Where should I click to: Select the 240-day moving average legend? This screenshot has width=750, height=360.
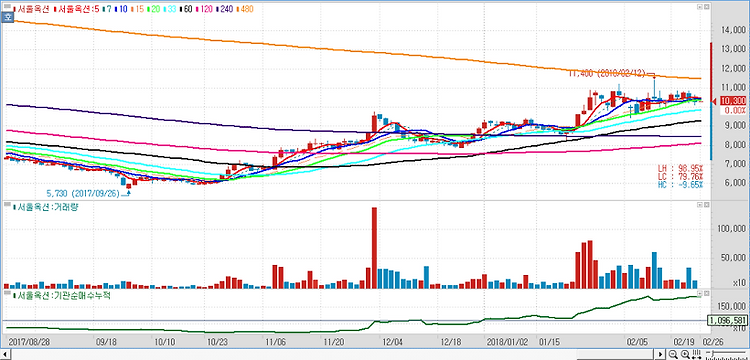point(224,9)
